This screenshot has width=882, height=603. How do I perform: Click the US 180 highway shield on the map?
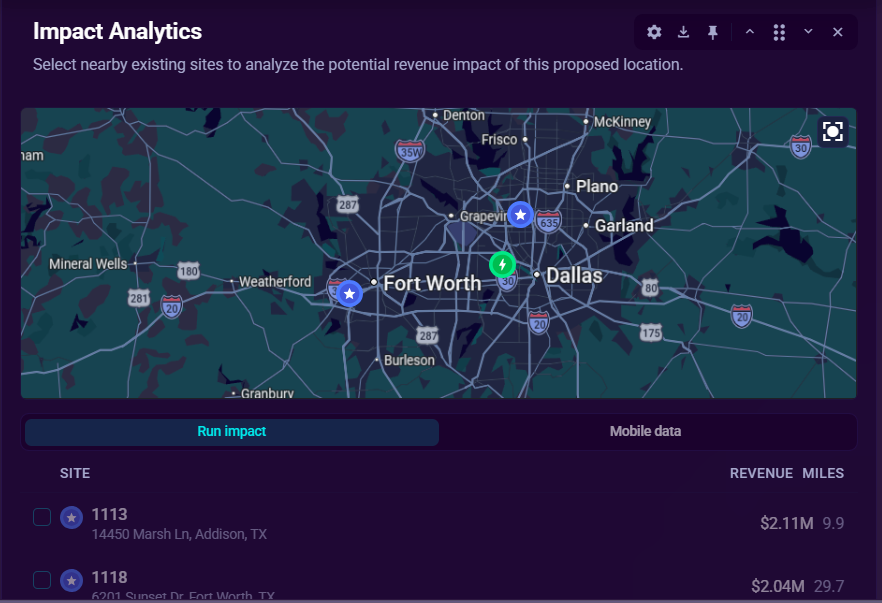pyautogui.click(x=188, y=271)
